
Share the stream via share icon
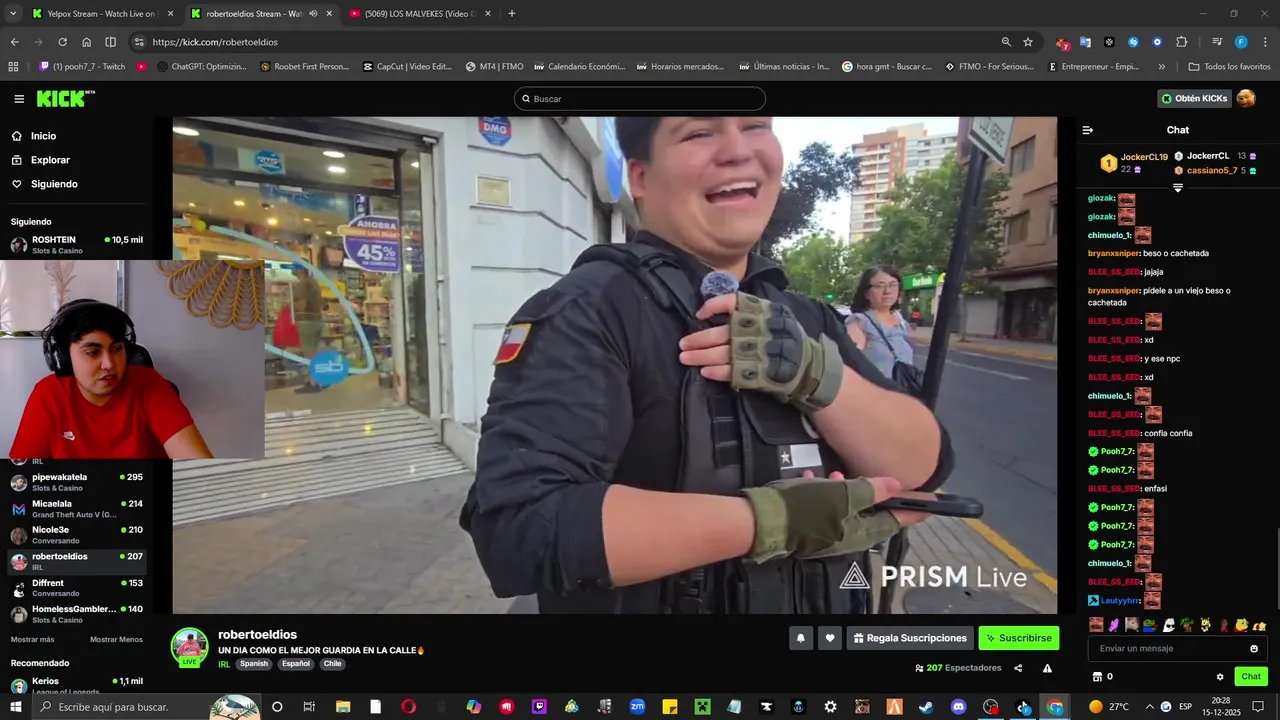1018,668
